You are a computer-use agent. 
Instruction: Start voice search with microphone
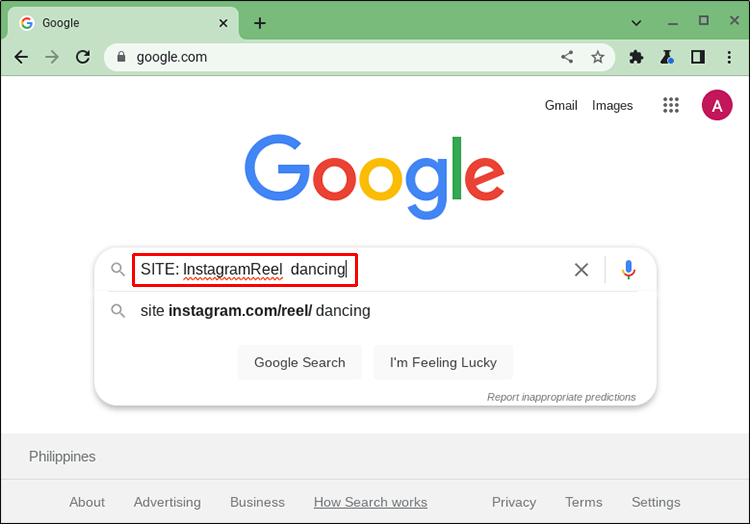click(x=628, y=269)
